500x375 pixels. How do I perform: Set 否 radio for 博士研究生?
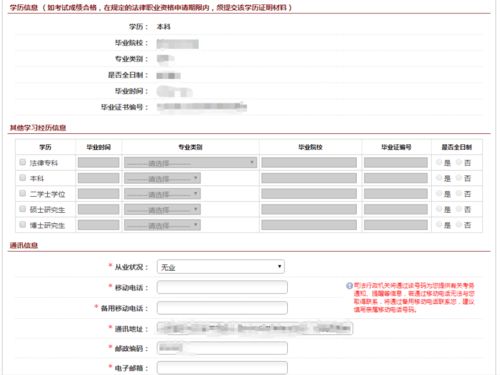click(459, 225)
